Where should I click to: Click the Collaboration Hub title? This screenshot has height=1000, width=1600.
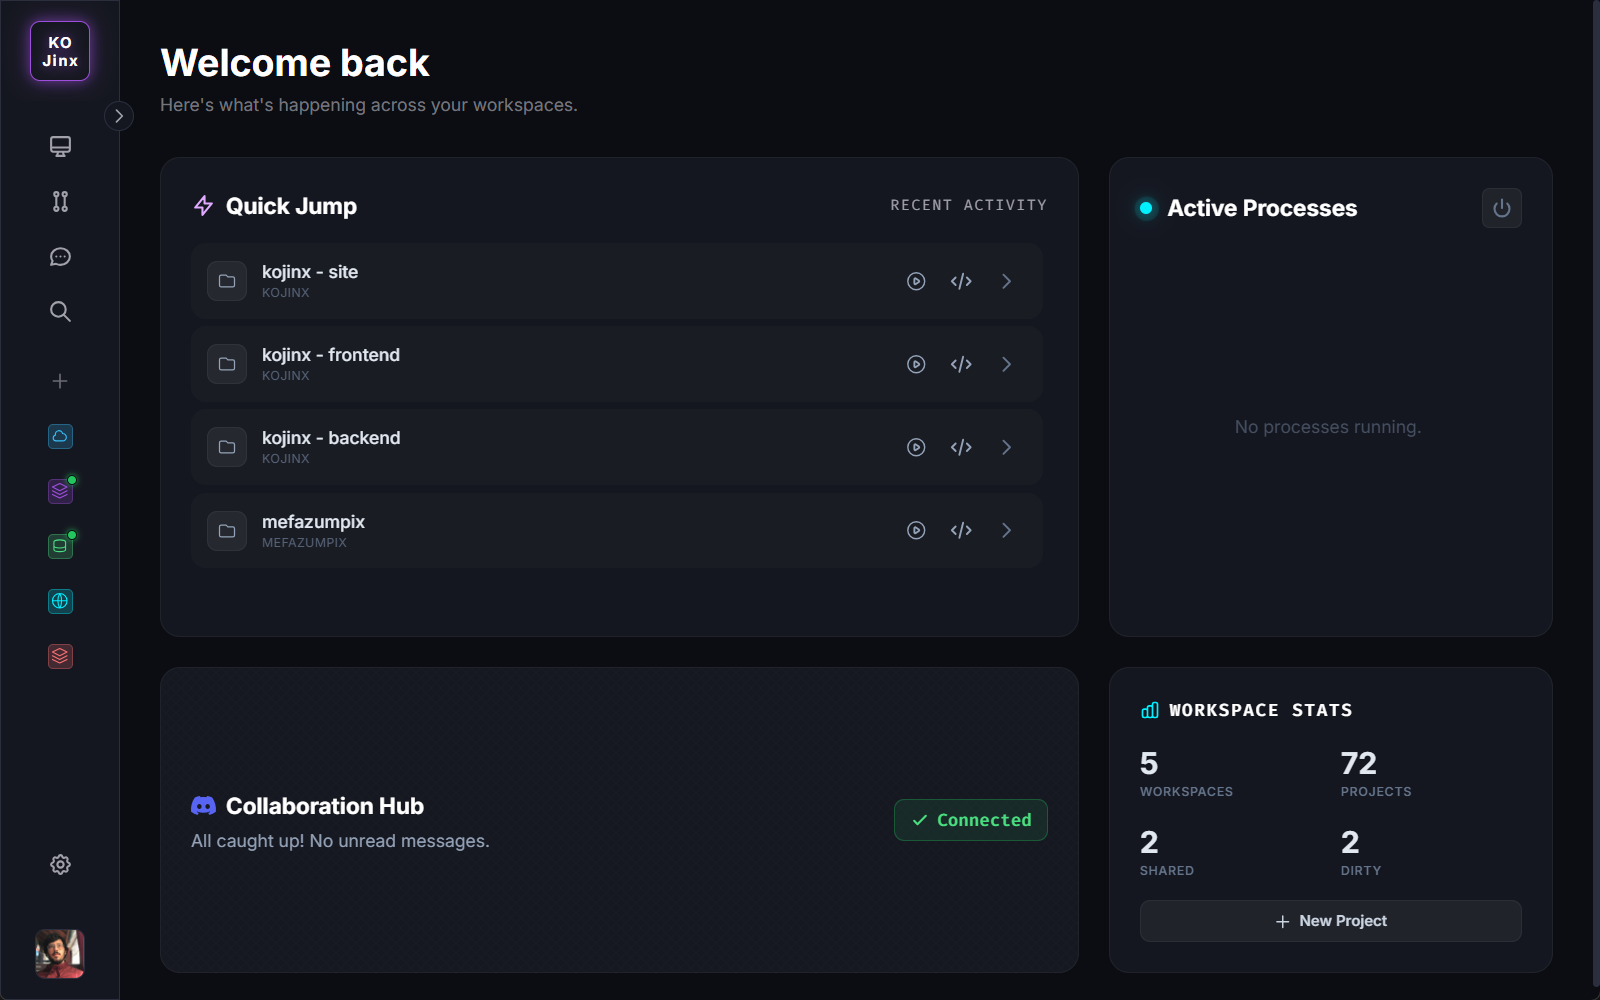325,806
